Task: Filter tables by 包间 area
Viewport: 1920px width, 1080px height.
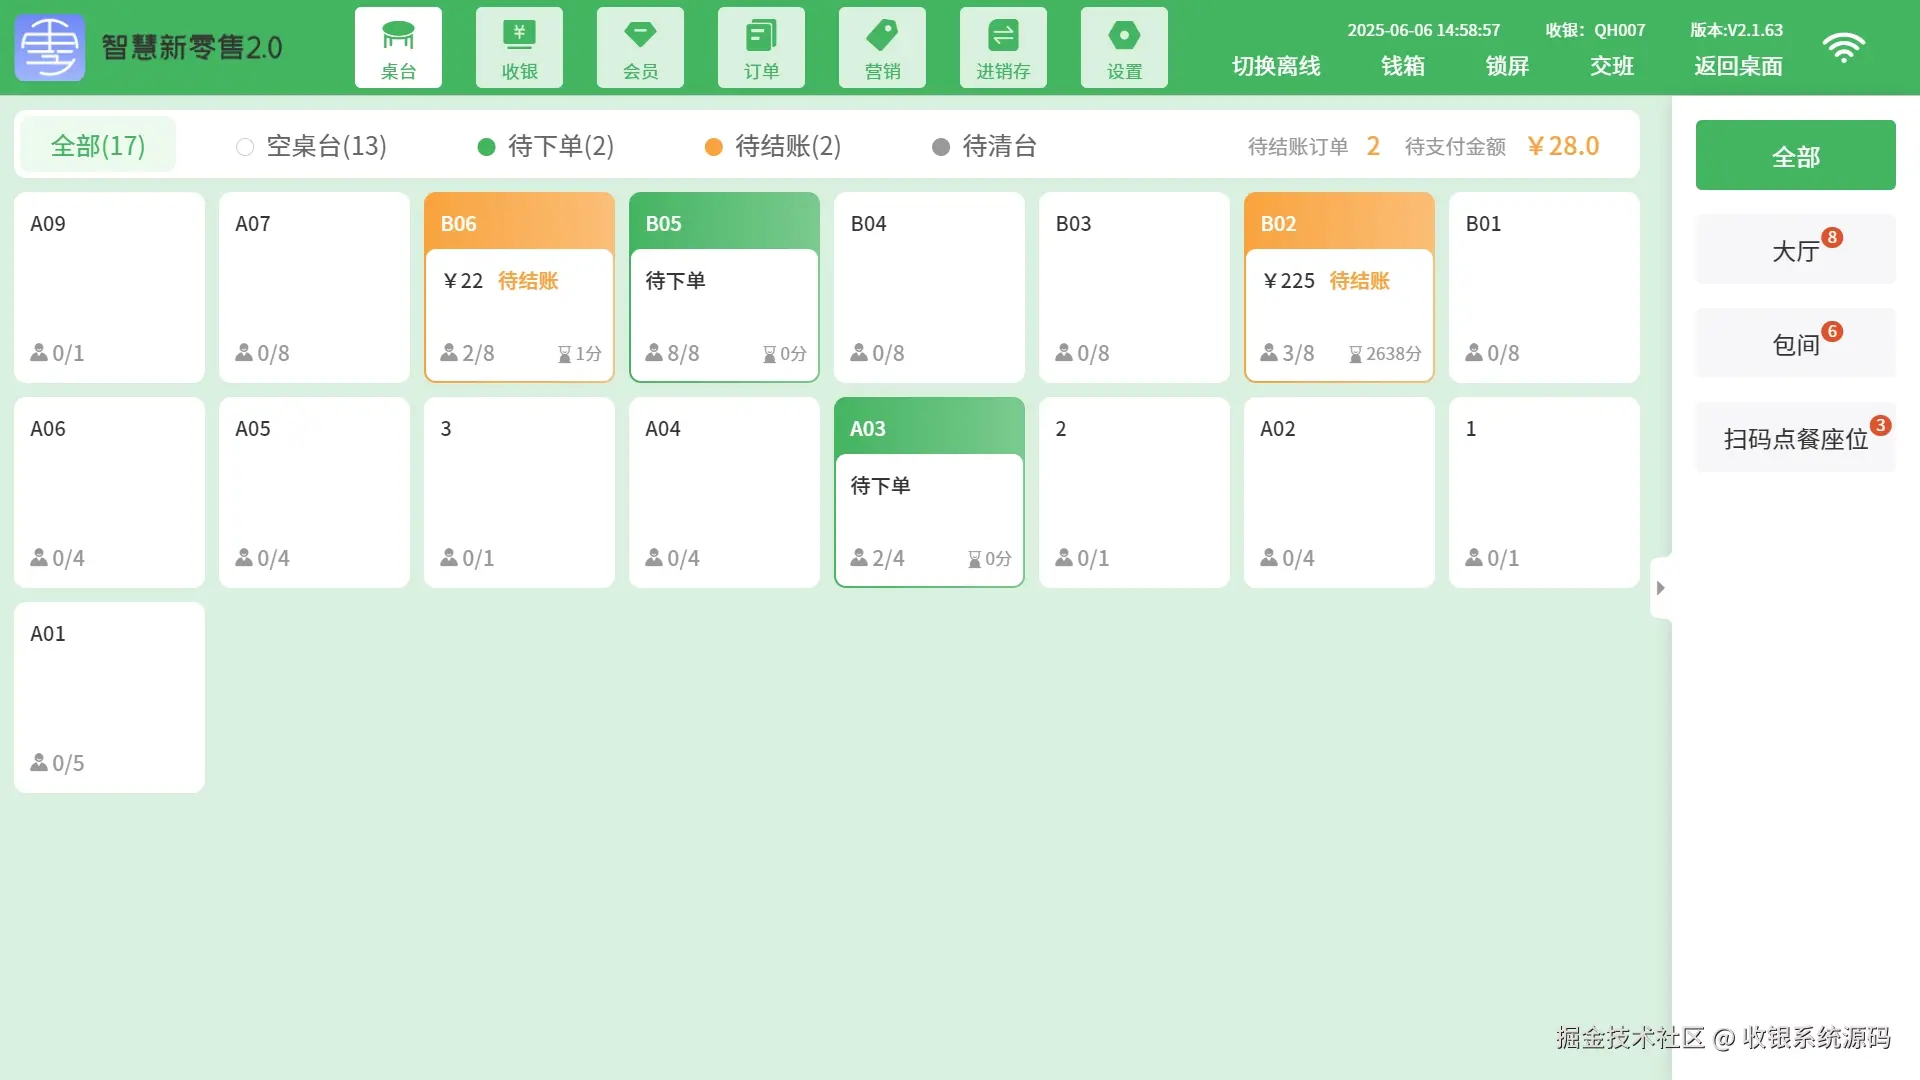Action: click(1795, 344)
